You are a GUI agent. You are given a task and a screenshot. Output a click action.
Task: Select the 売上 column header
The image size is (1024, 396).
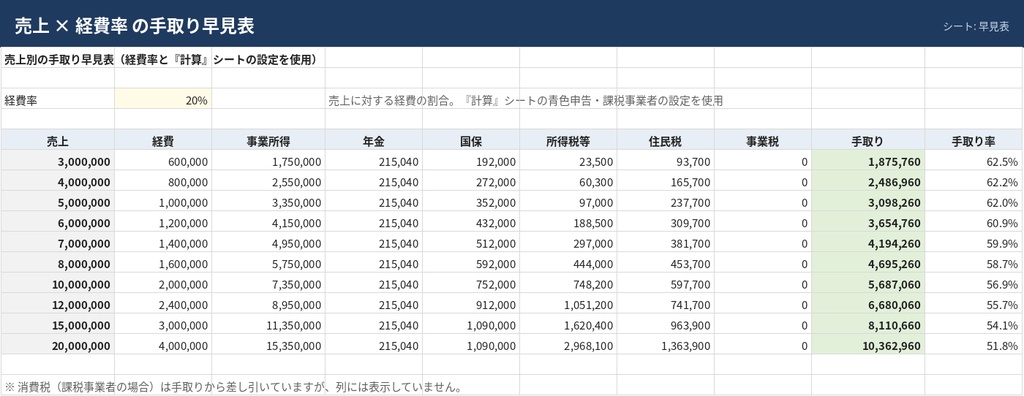click(57, 140)
